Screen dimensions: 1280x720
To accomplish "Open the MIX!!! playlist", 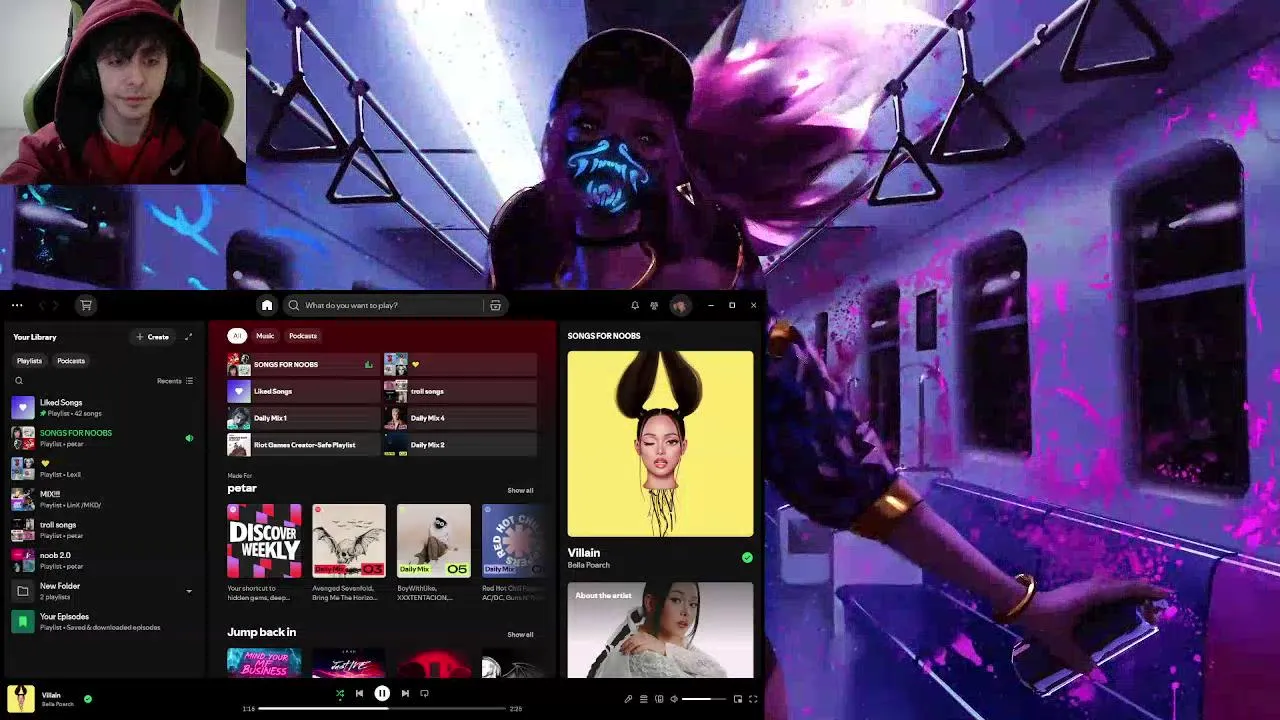I will 105,499.
